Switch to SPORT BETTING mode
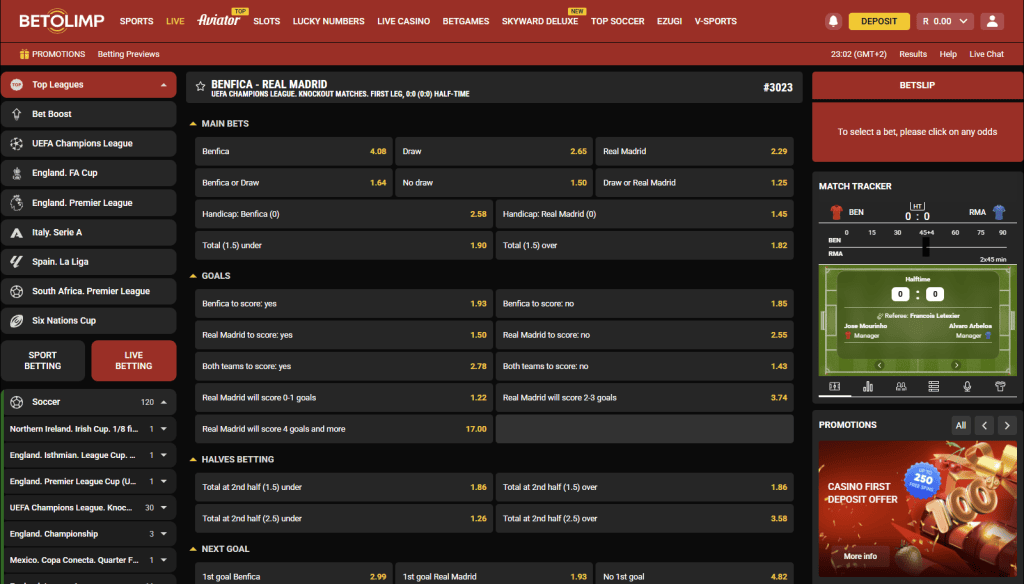Viewport: 1024px width, 584px height. (43, 361)
